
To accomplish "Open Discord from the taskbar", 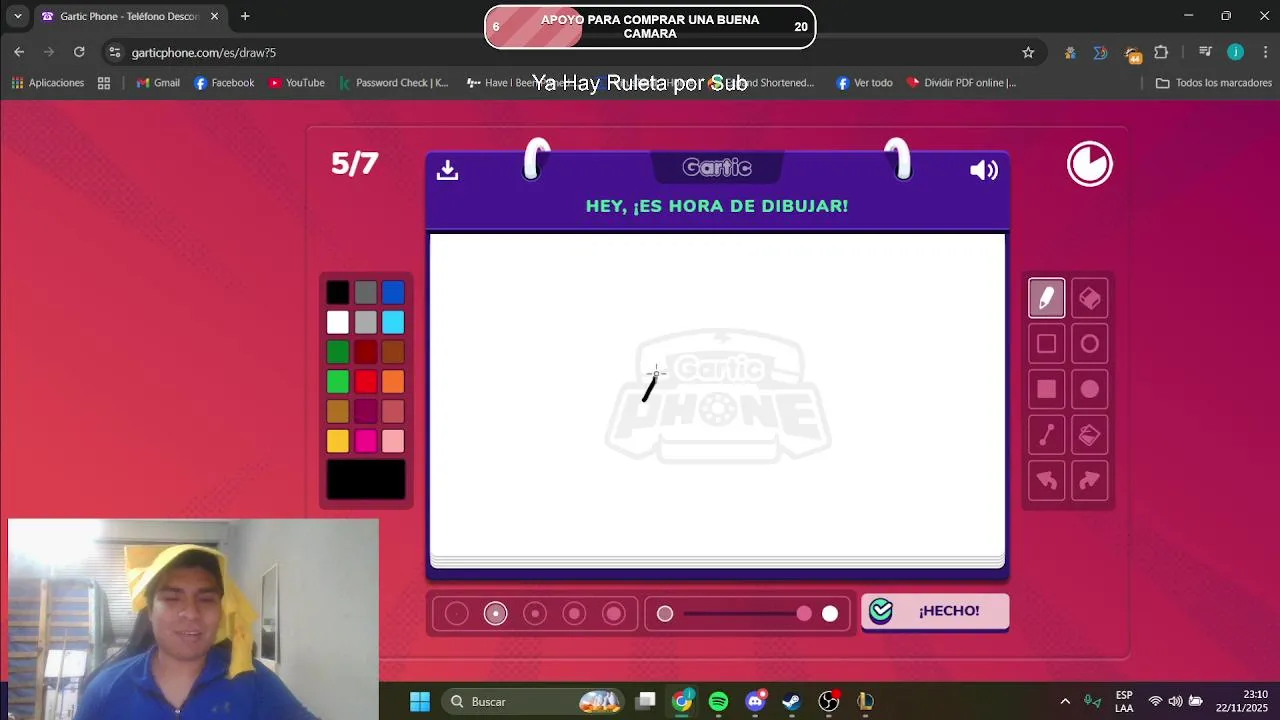I will click(x=755, y=702).
